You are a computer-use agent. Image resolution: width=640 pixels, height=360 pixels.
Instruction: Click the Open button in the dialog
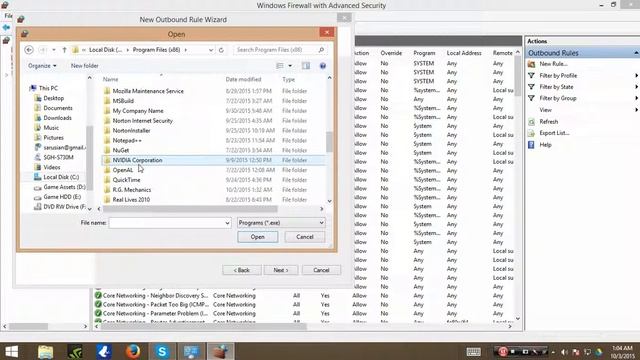coord(258,237)
